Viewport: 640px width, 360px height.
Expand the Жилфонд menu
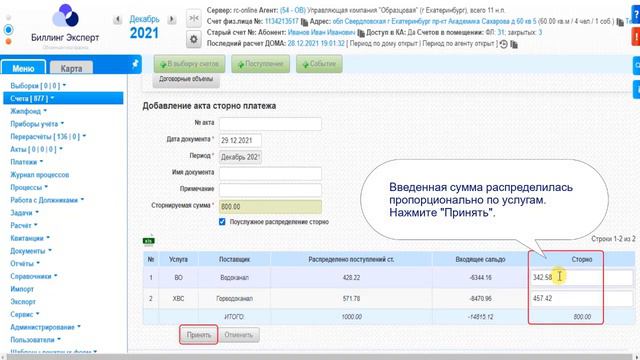(28, 111)
